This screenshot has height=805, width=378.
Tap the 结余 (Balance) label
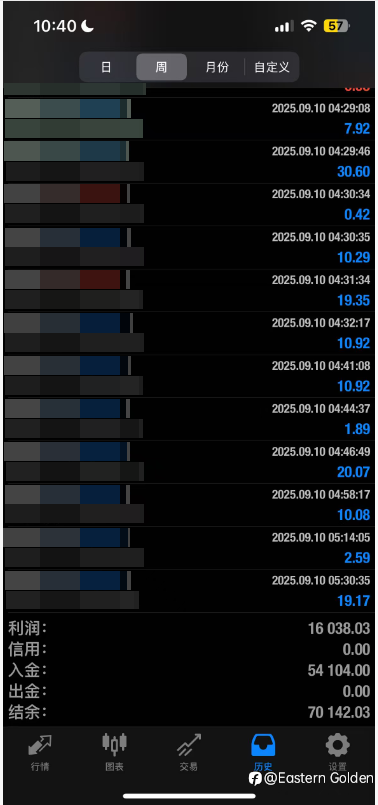pos(27,713)
